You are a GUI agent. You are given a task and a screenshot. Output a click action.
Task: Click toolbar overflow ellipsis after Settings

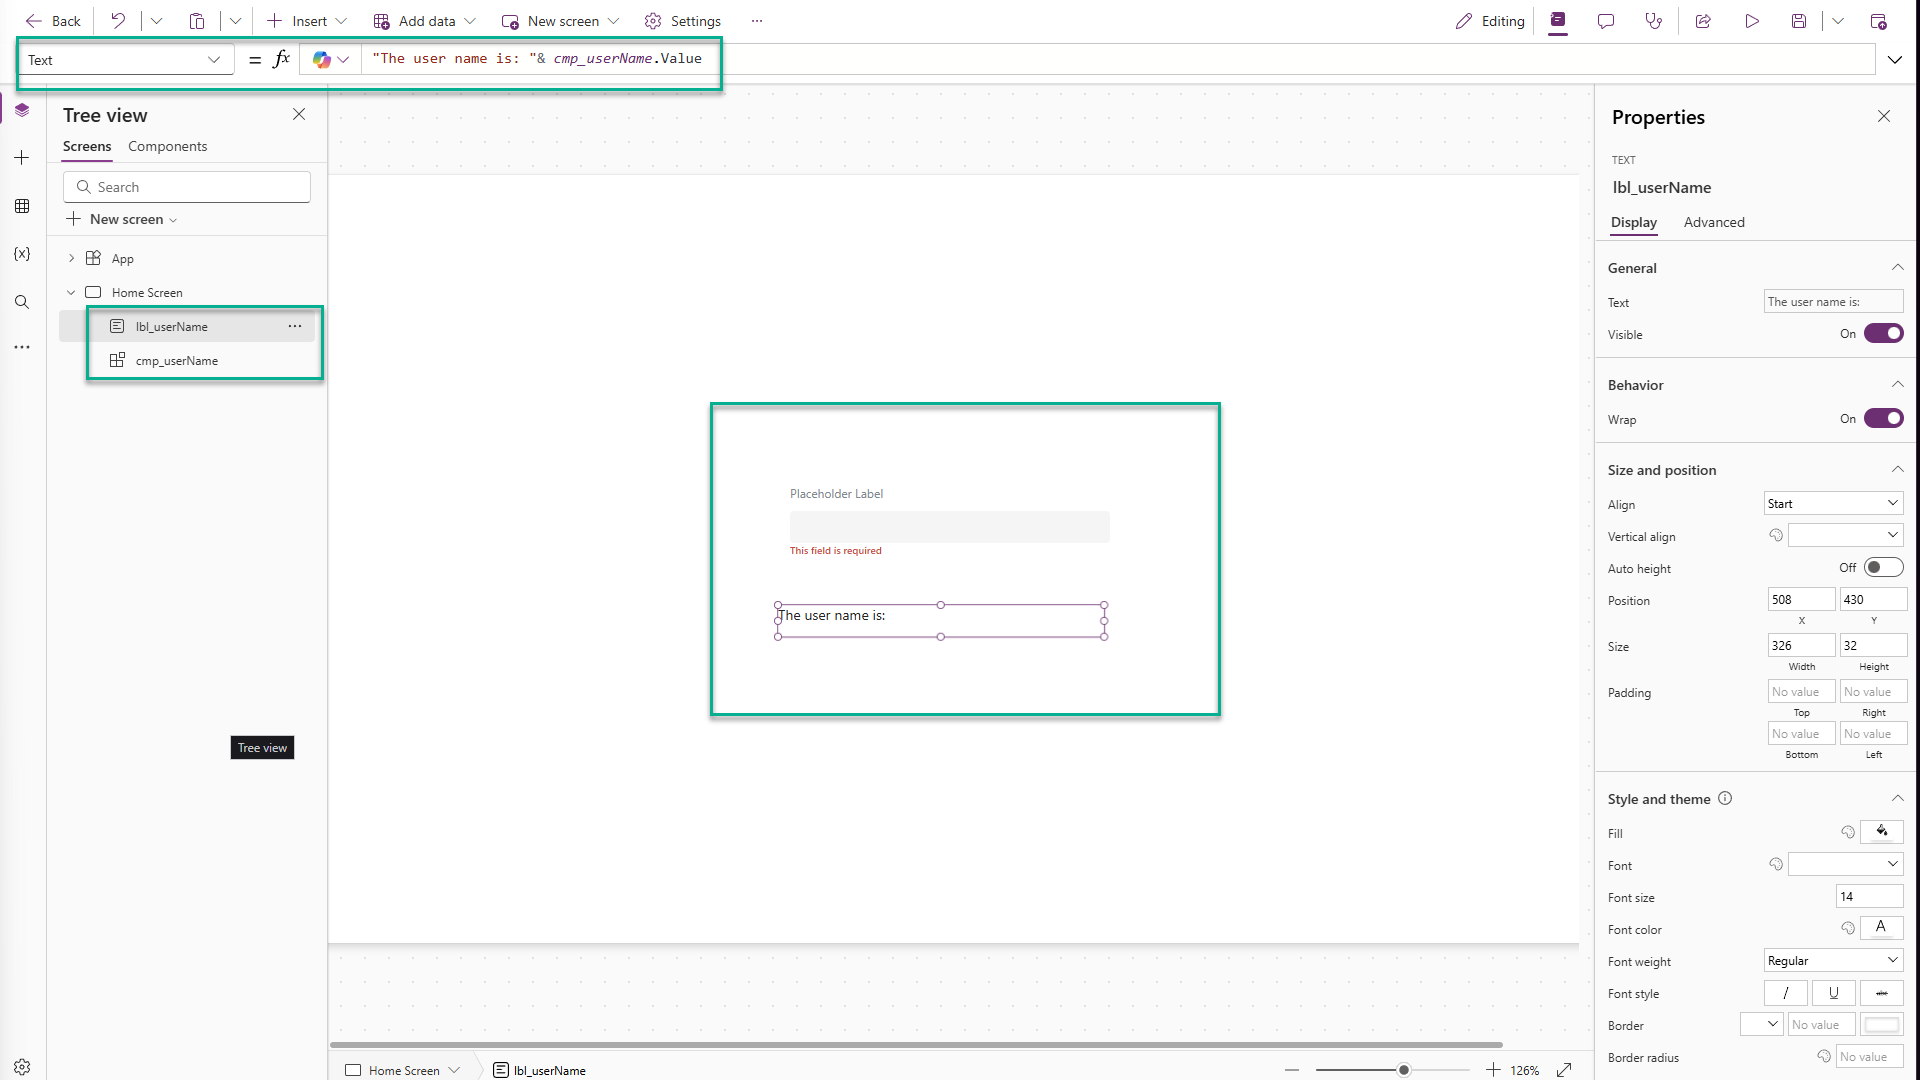coord(757,21)
